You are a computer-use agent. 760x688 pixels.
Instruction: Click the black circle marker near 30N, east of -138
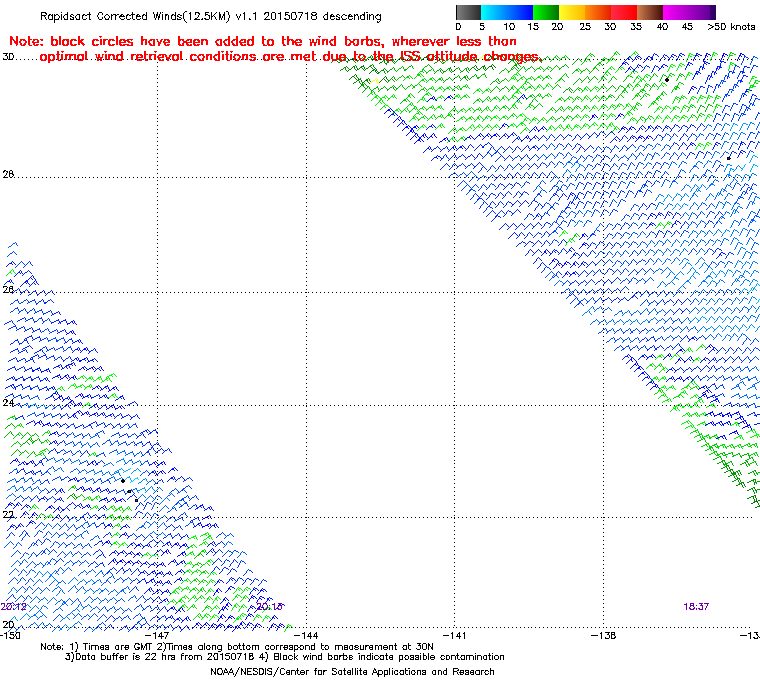(667, 80)
